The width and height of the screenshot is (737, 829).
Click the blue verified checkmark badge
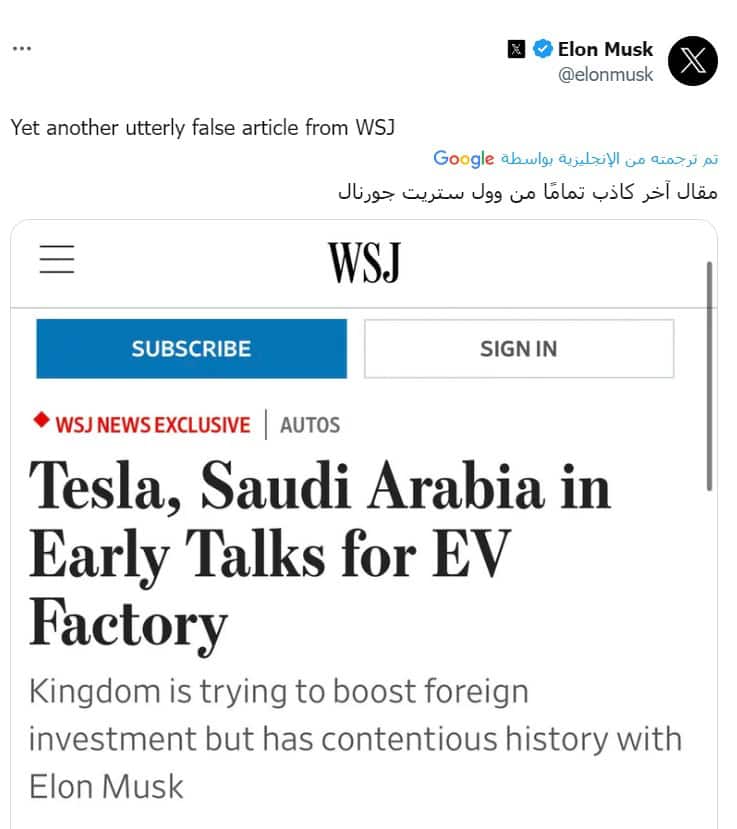pos(543,49)
